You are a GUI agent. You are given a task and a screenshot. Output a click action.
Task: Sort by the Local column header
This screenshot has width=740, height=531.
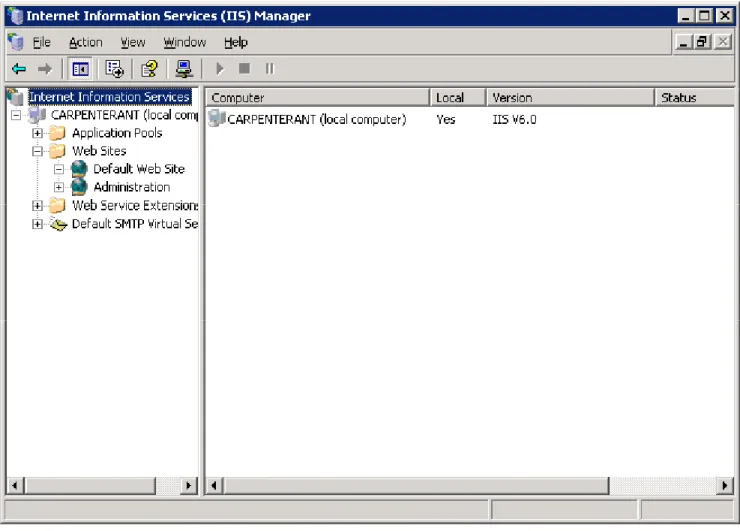tap(458, 98)
